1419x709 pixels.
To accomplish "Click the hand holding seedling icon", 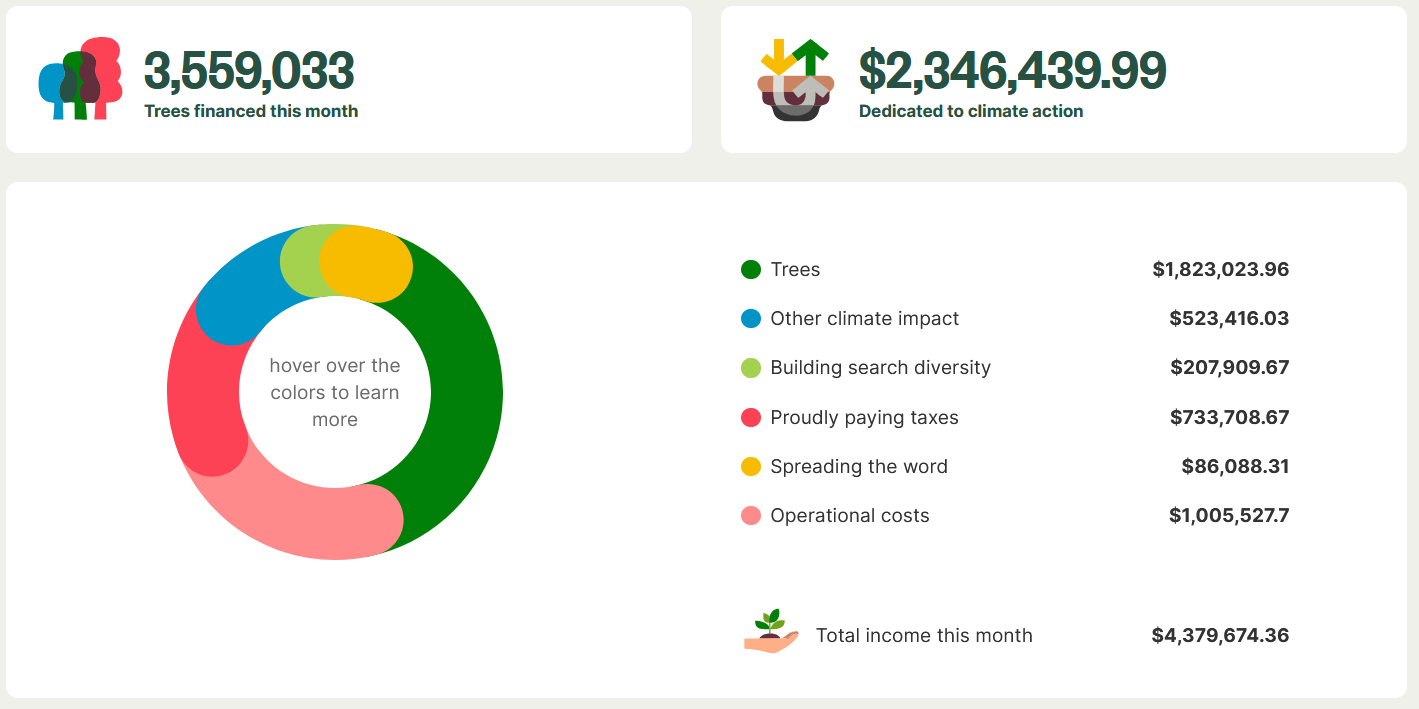I will point(772,633).
